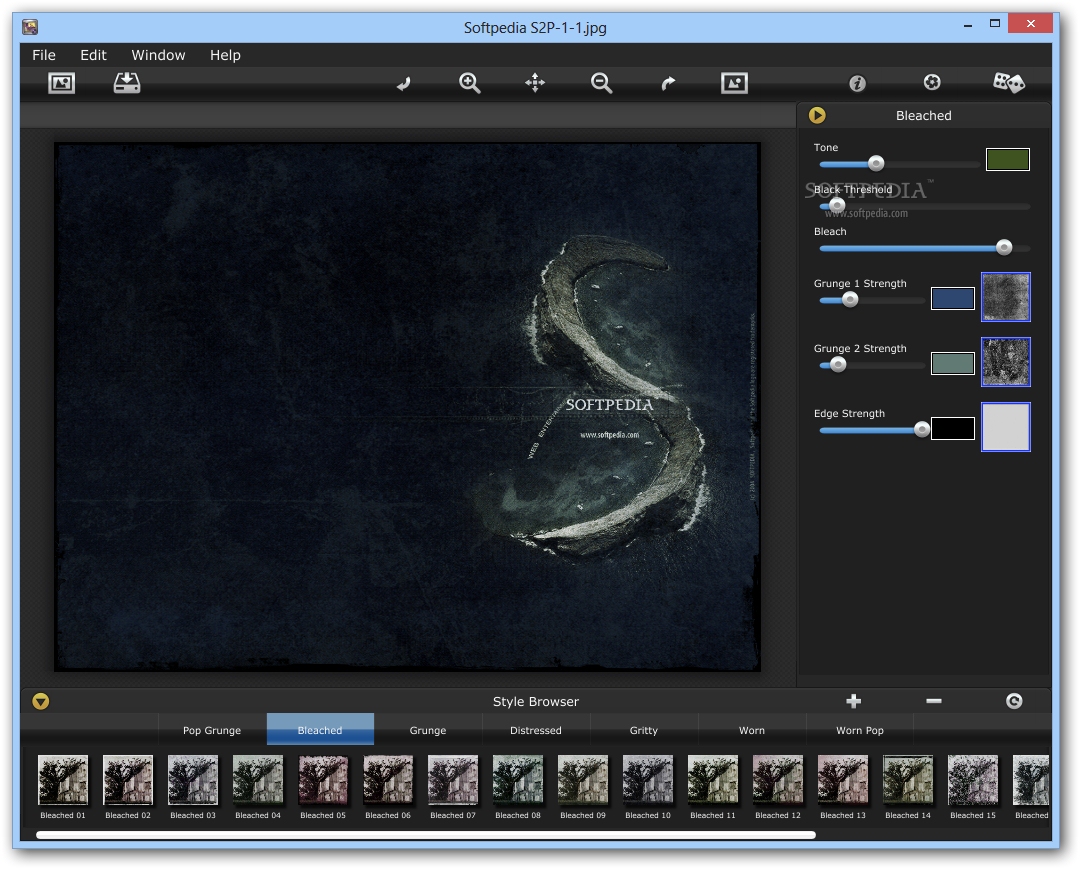Apply the Bleached 14 preset

pyautogui.click(x=908, y=780)
